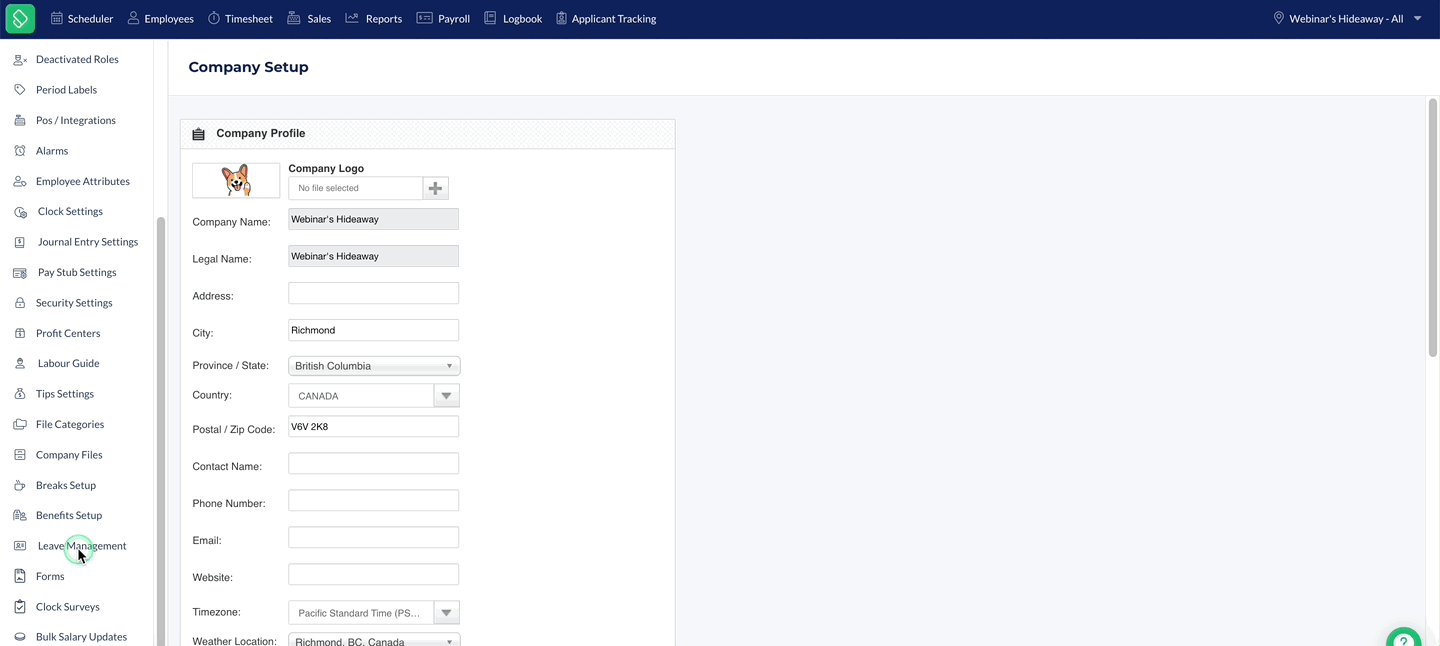1440x646 pixels.
Task: Click the Phone Number field
Action: [374, 500]
